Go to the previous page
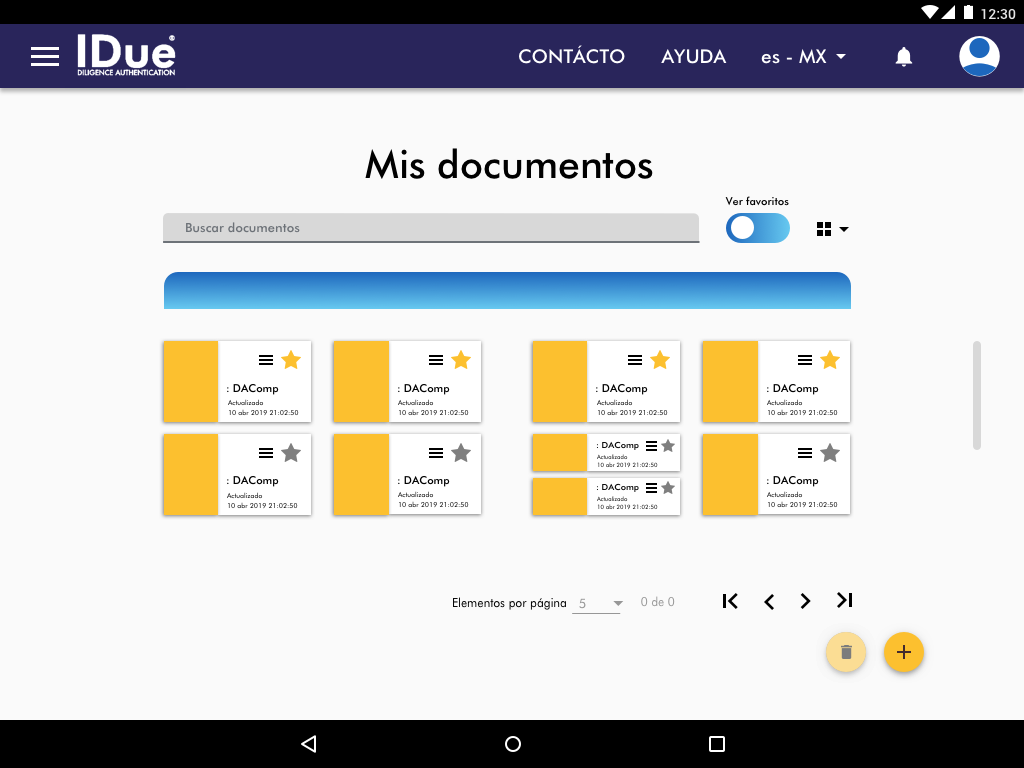1024x768 pixels. [x=769, y=601]
